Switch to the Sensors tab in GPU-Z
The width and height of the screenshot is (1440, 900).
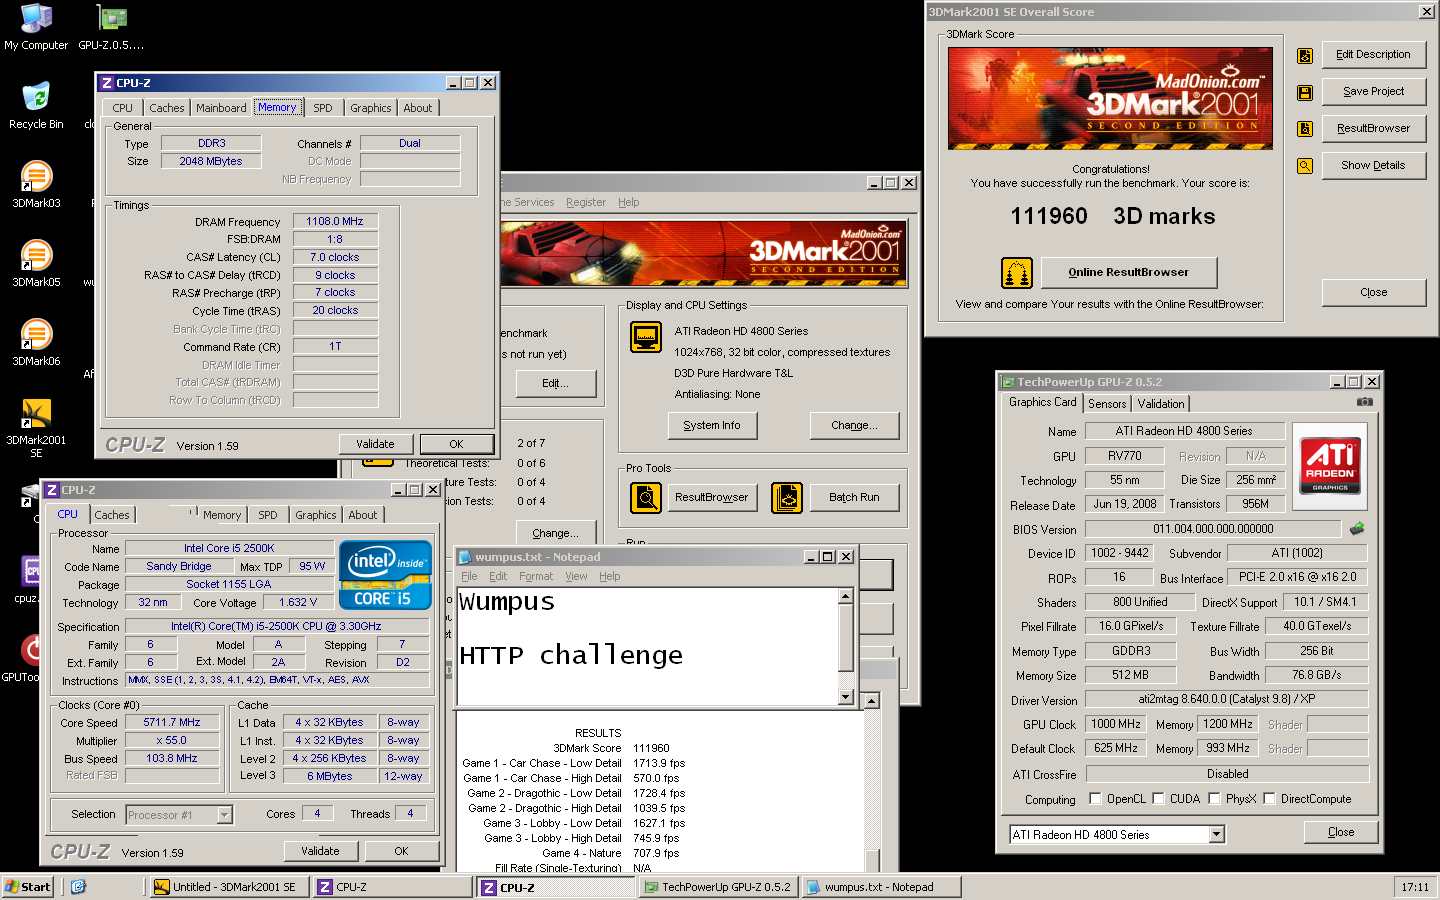coord(1107,404)
